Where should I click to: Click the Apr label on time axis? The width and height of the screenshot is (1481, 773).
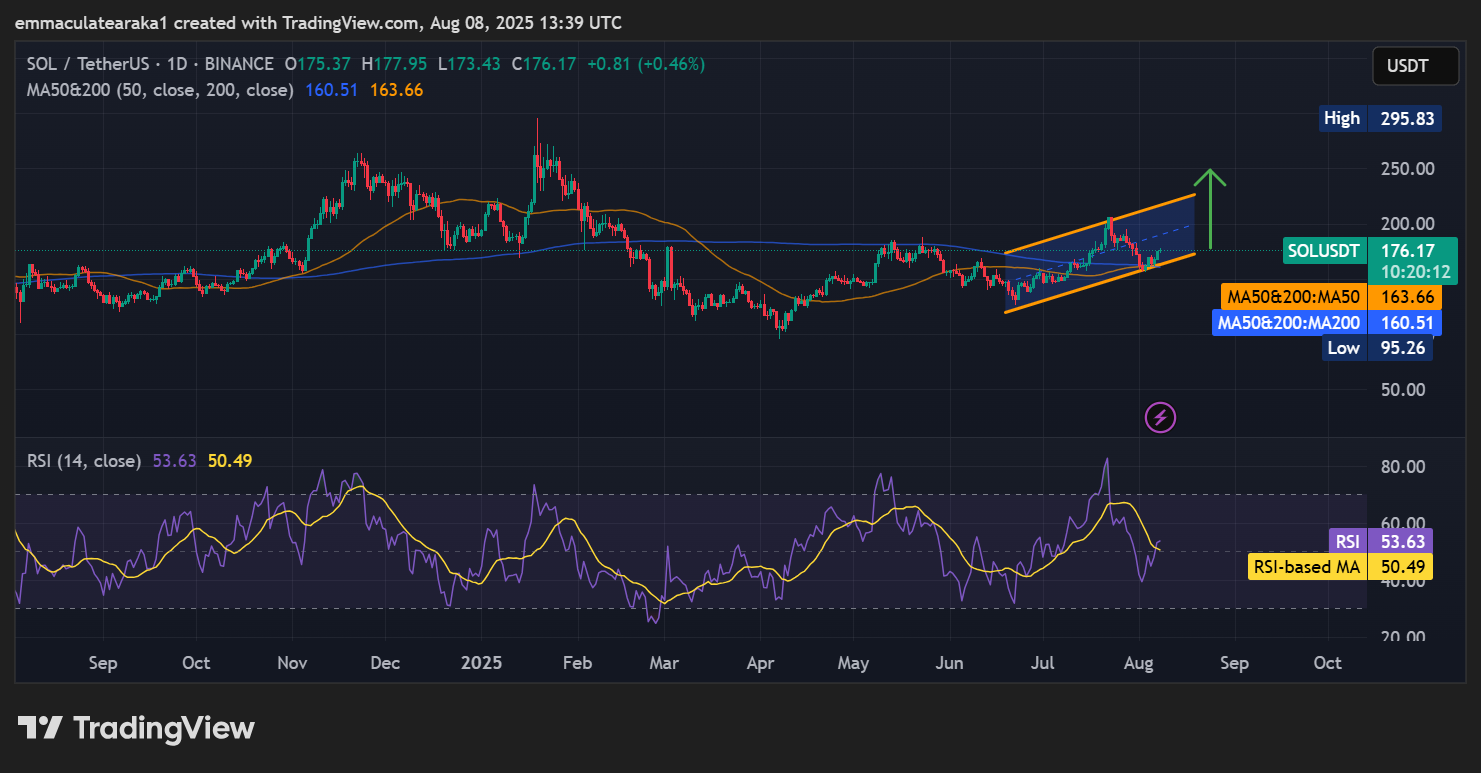[761, 663]
